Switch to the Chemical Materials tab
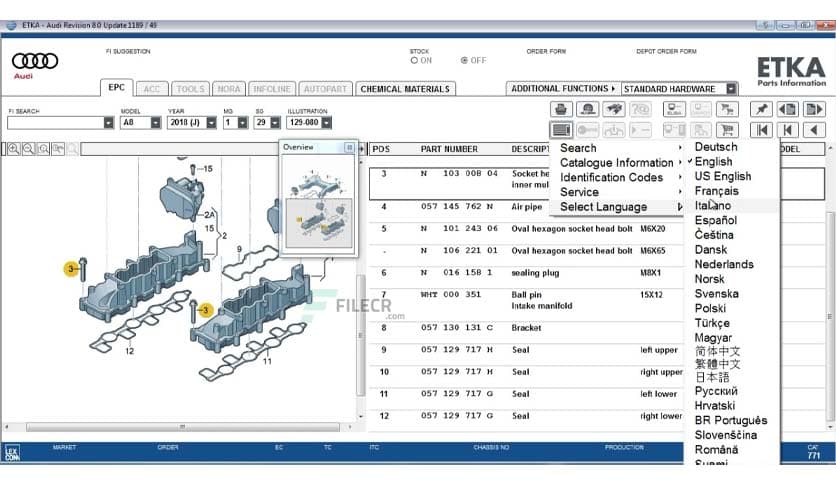The width and height of the screenshot is (836, 484). coord(404,89)
